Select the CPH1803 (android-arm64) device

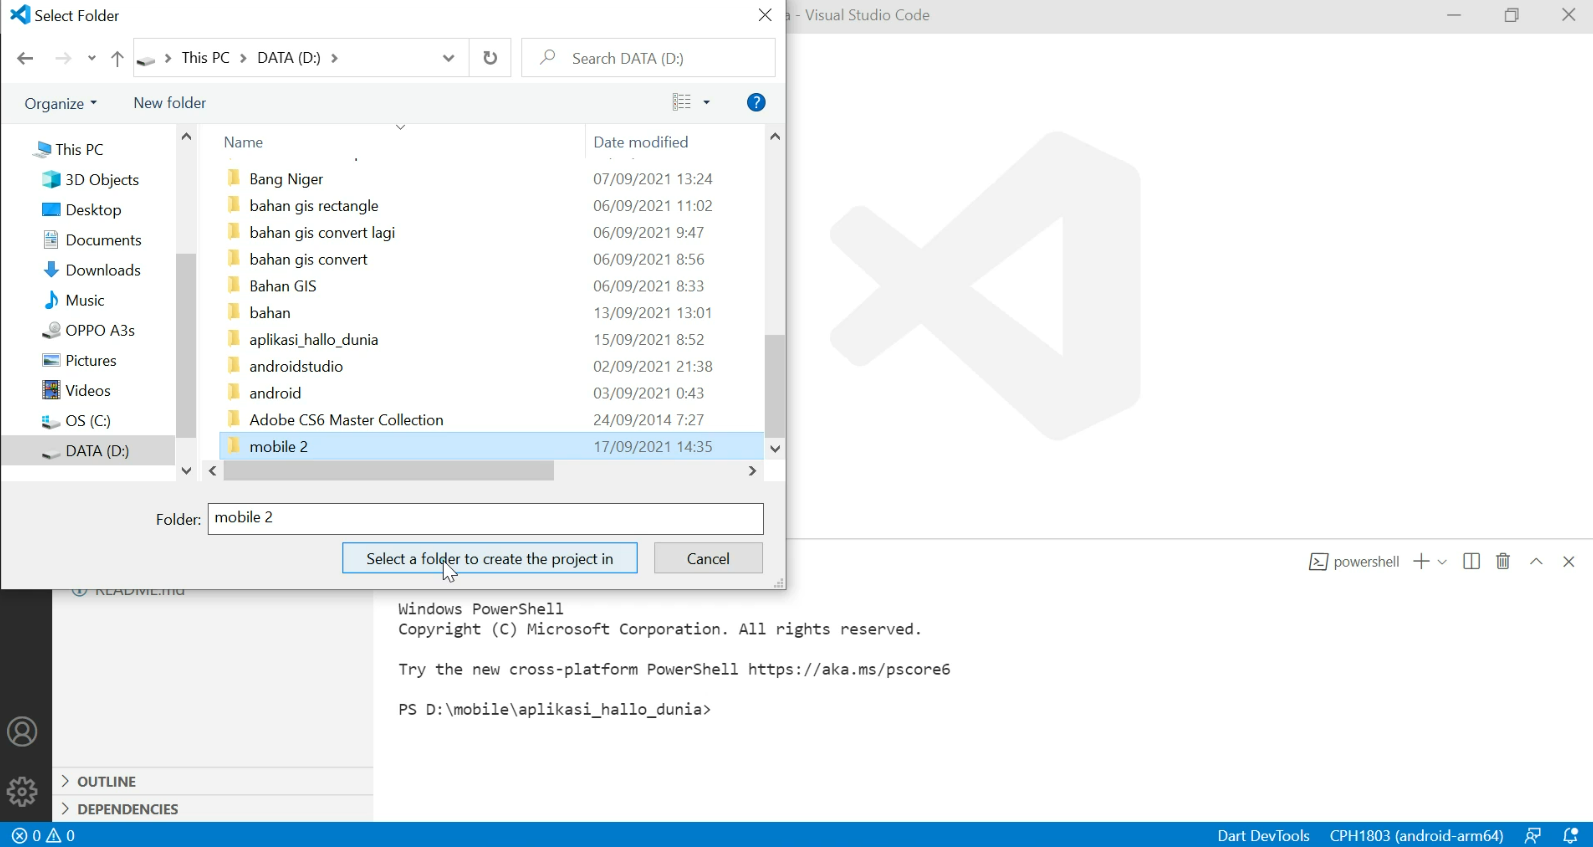1416,835
